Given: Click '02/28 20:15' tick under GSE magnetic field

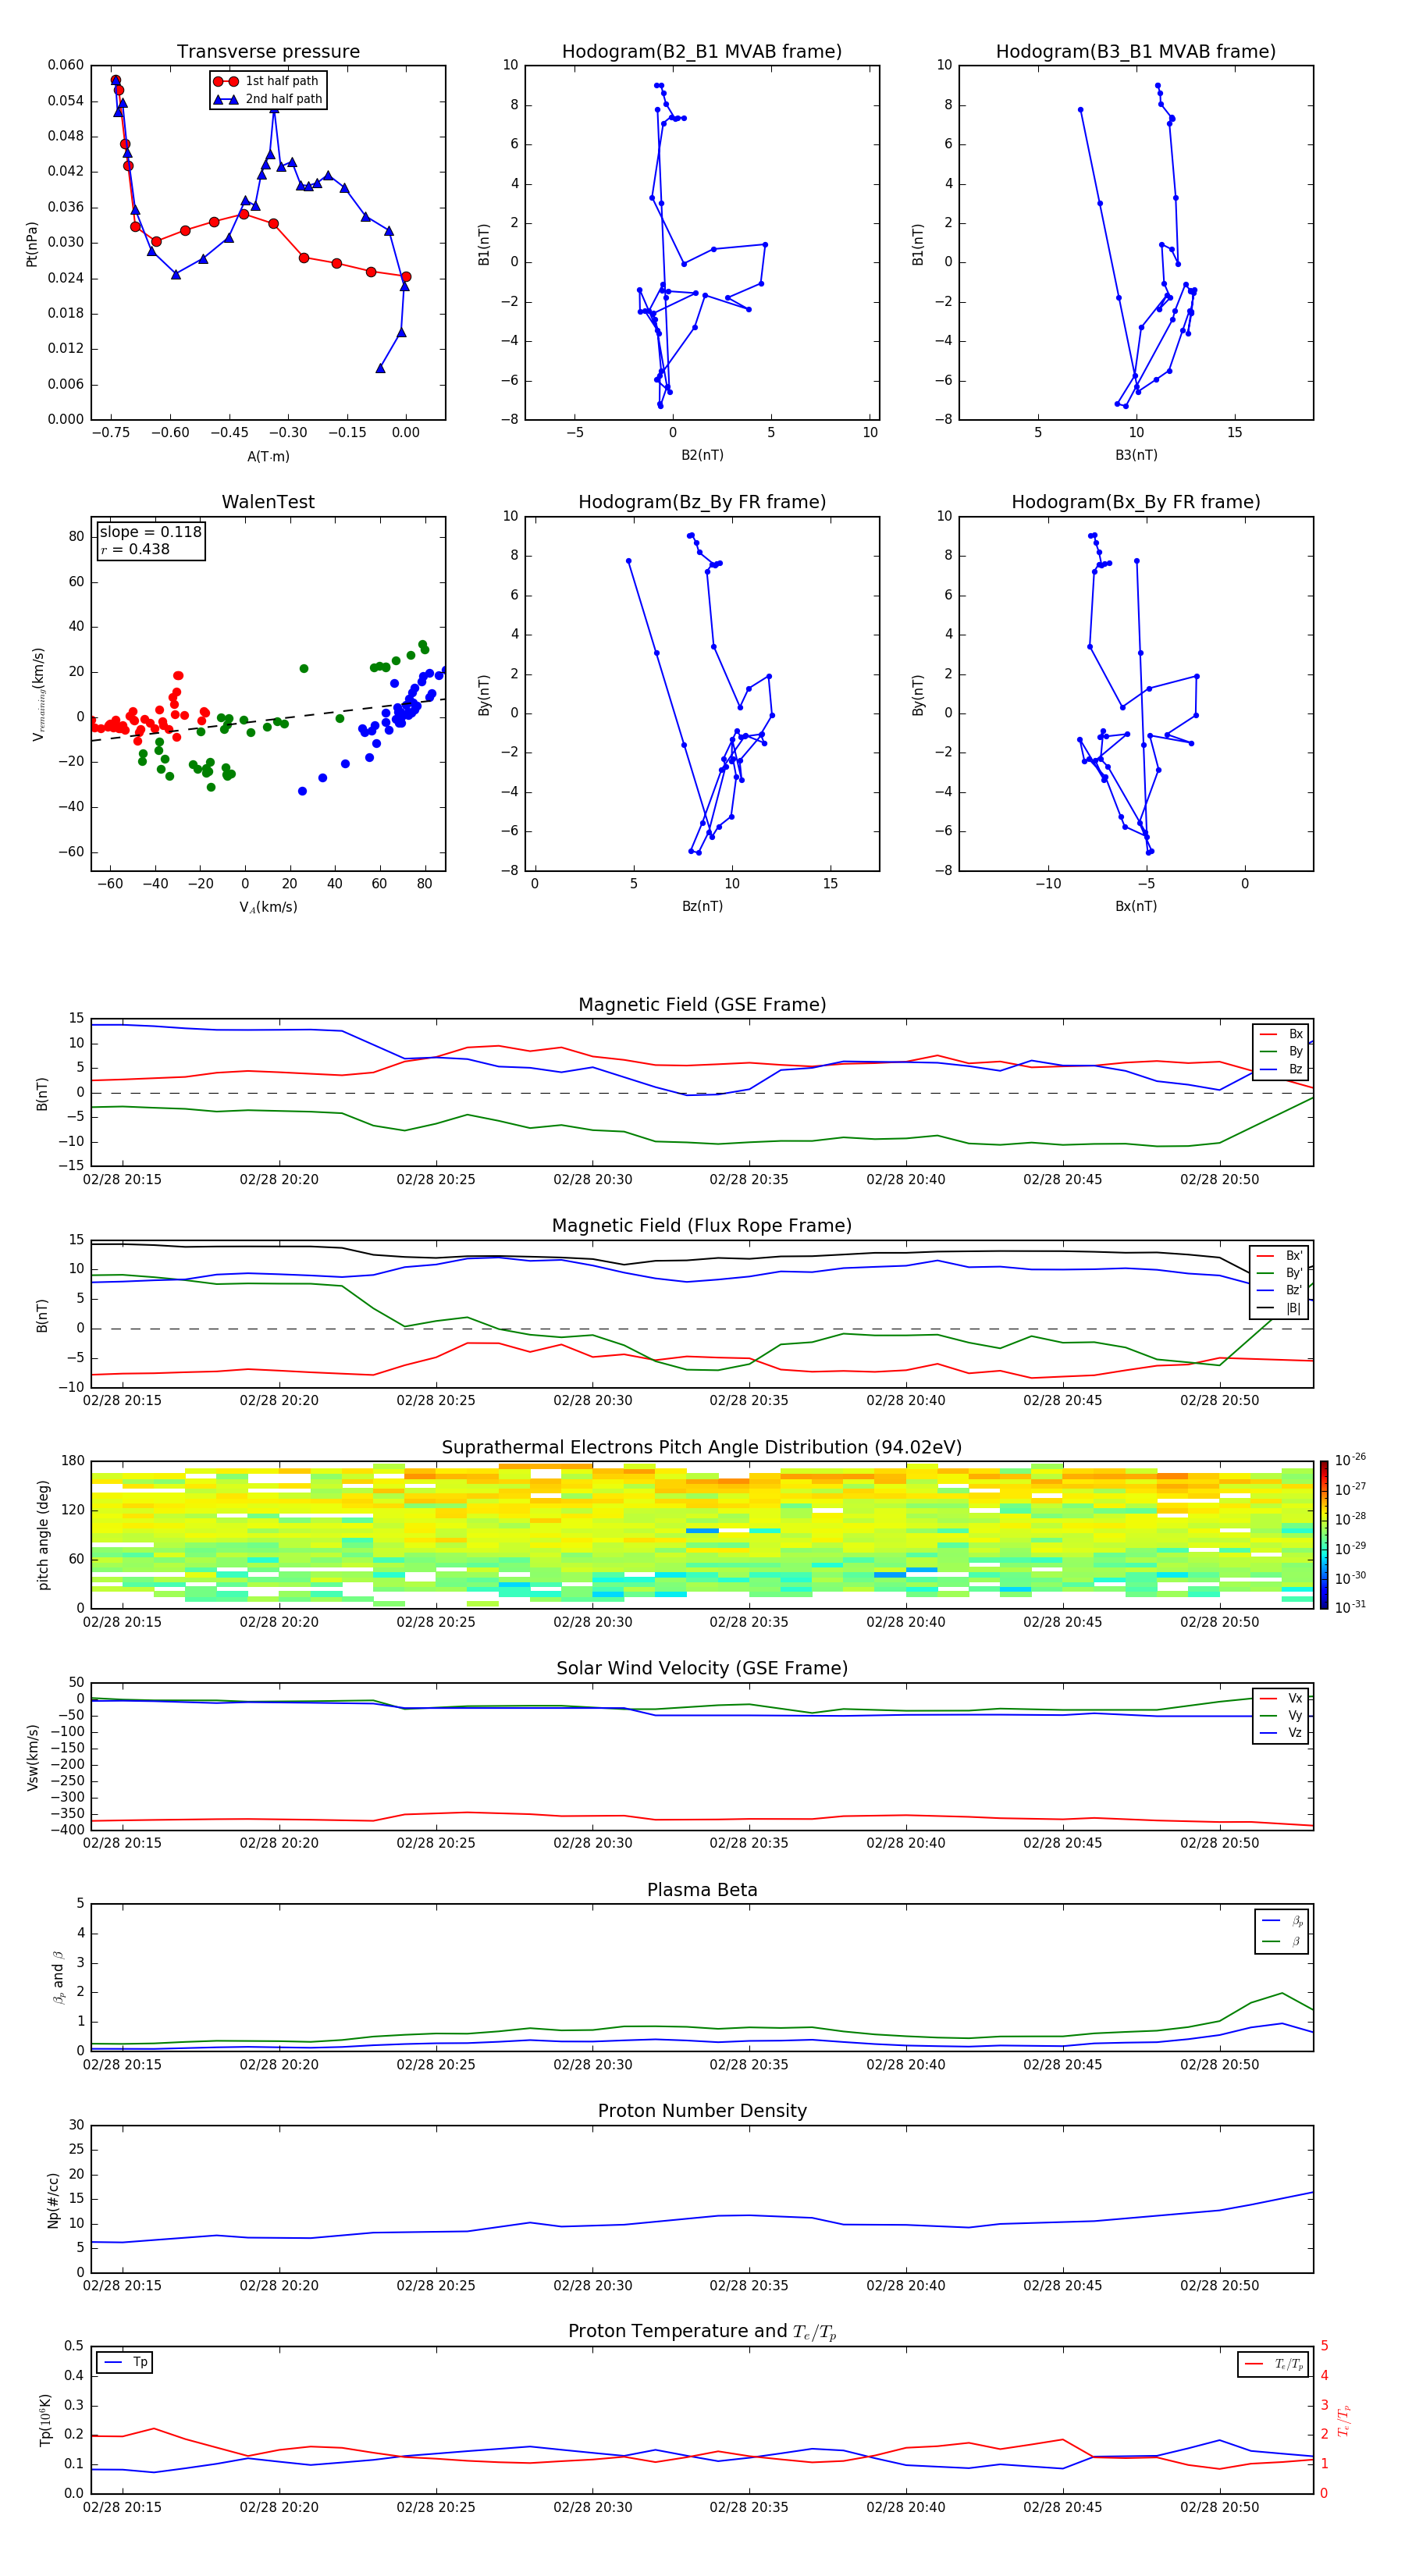Looking at the screenshot, I should point(122,1180).
